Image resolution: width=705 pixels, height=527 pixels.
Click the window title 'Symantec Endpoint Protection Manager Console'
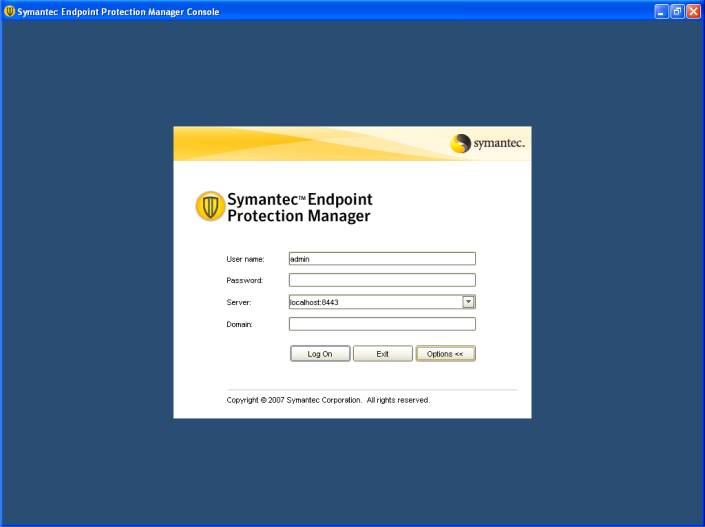click(118, 12)
